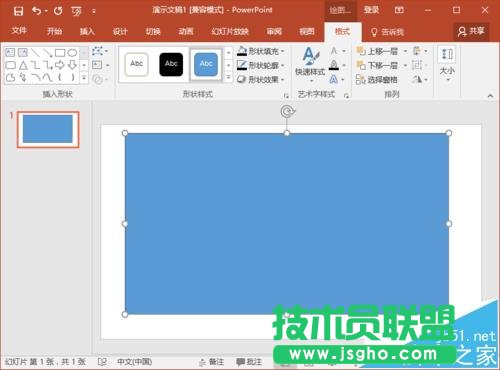Screen dimensions: 500x370
Task: Select the right block arrow shape
Action: tap(60, 65)
